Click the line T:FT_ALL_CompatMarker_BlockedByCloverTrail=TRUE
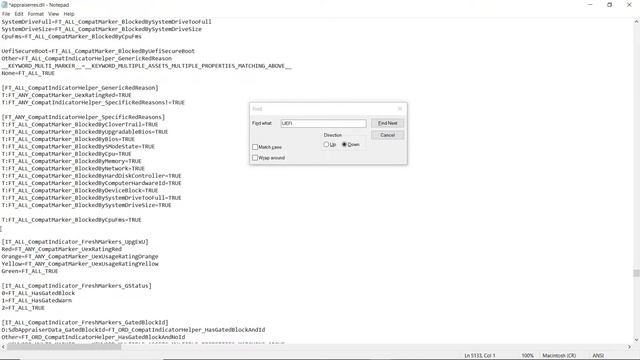 click(x=80, y=124)
